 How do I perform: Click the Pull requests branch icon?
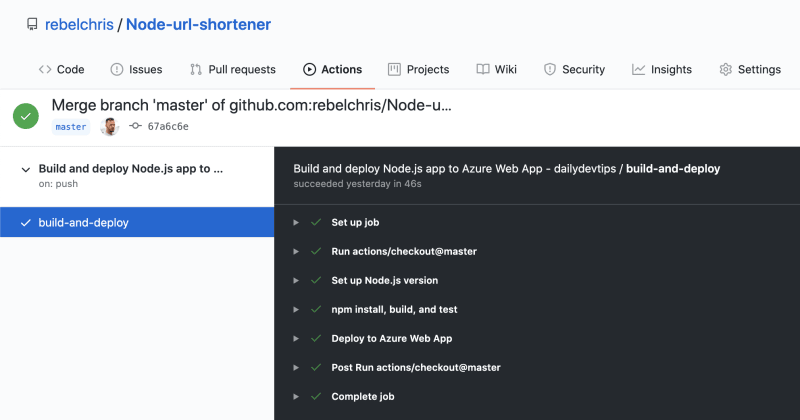coord(196,69)
